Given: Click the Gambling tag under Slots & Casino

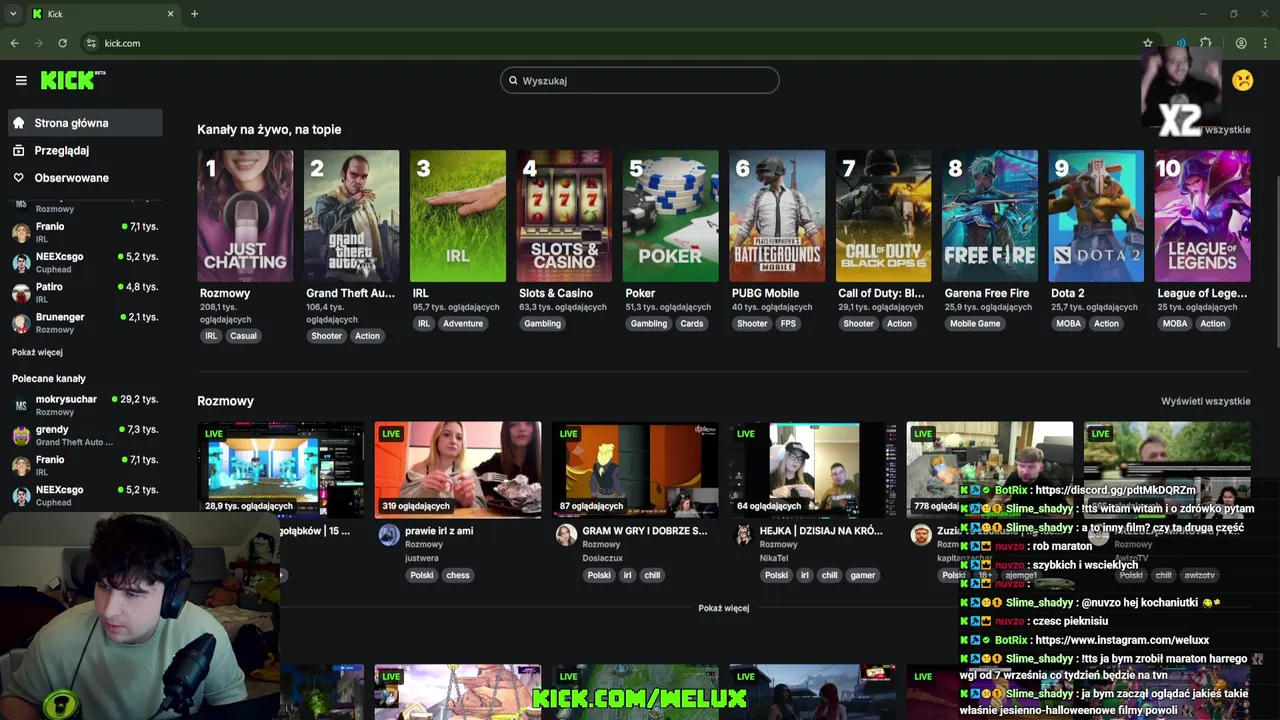Looking at the screenshot, I should point(543,323).
